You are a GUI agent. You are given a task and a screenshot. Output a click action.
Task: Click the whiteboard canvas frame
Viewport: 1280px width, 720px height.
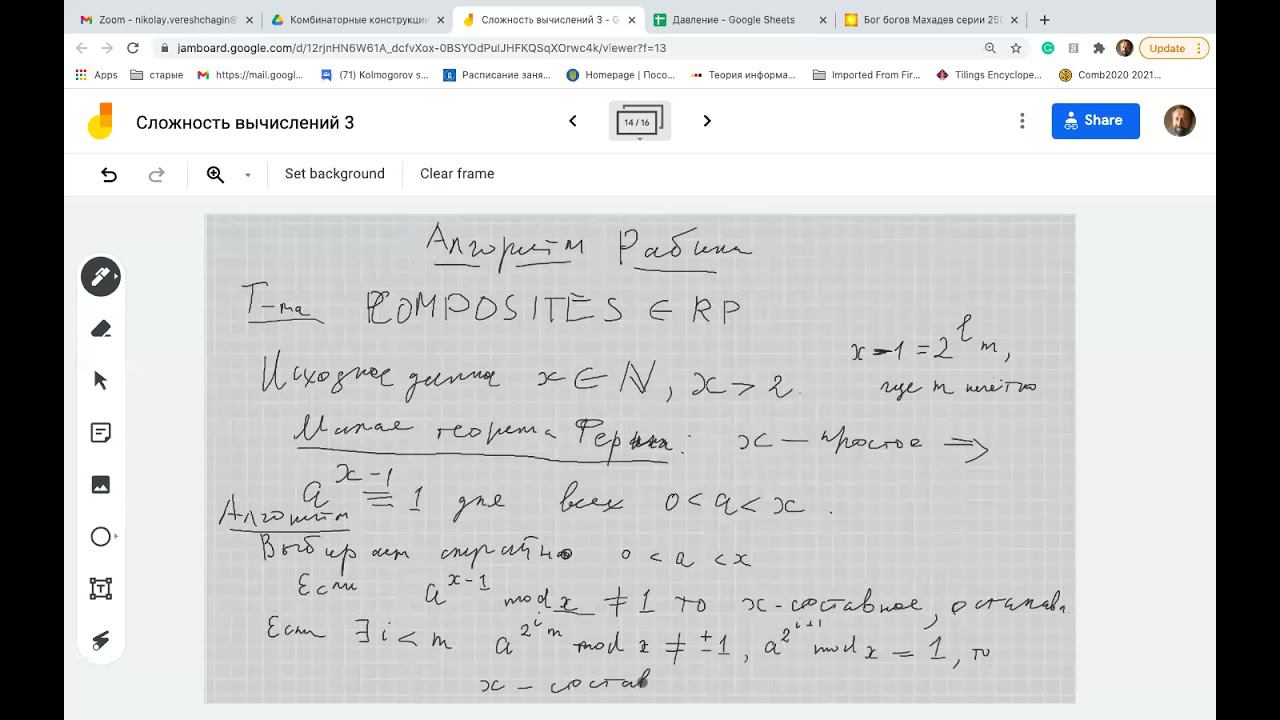tap(640, 458)
